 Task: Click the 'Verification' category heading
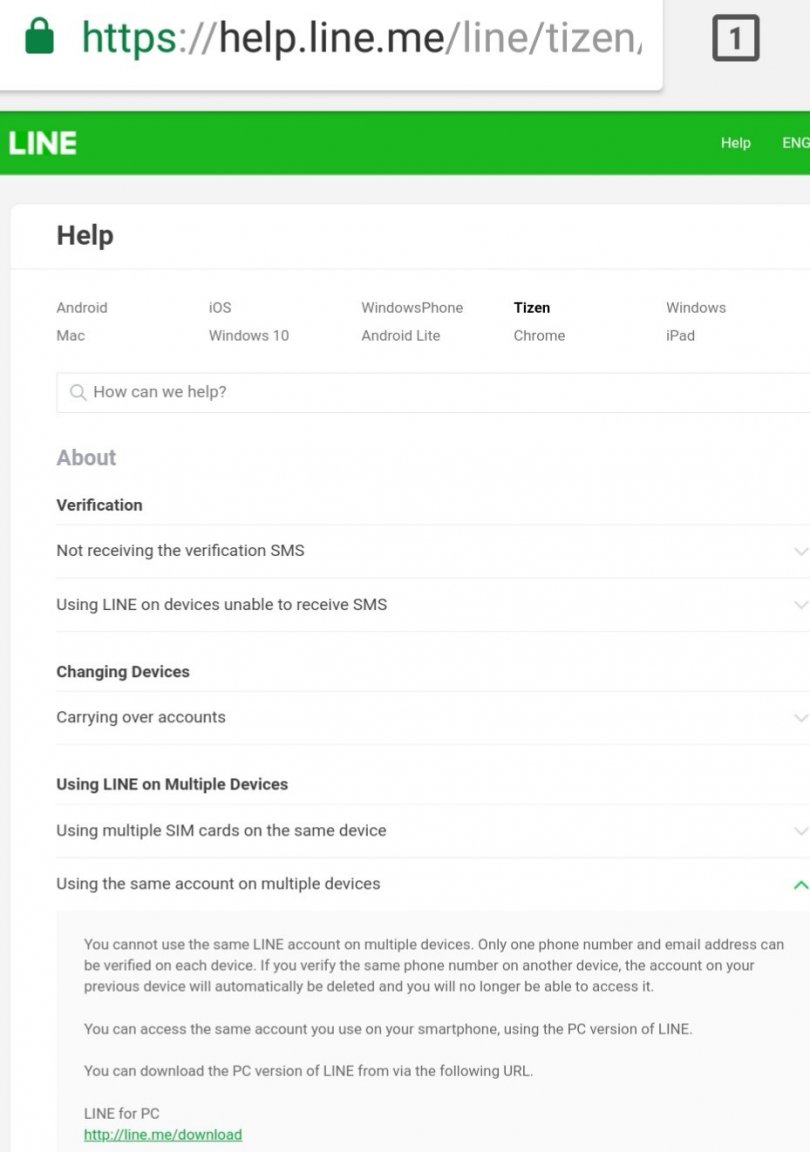click(99, 505)
